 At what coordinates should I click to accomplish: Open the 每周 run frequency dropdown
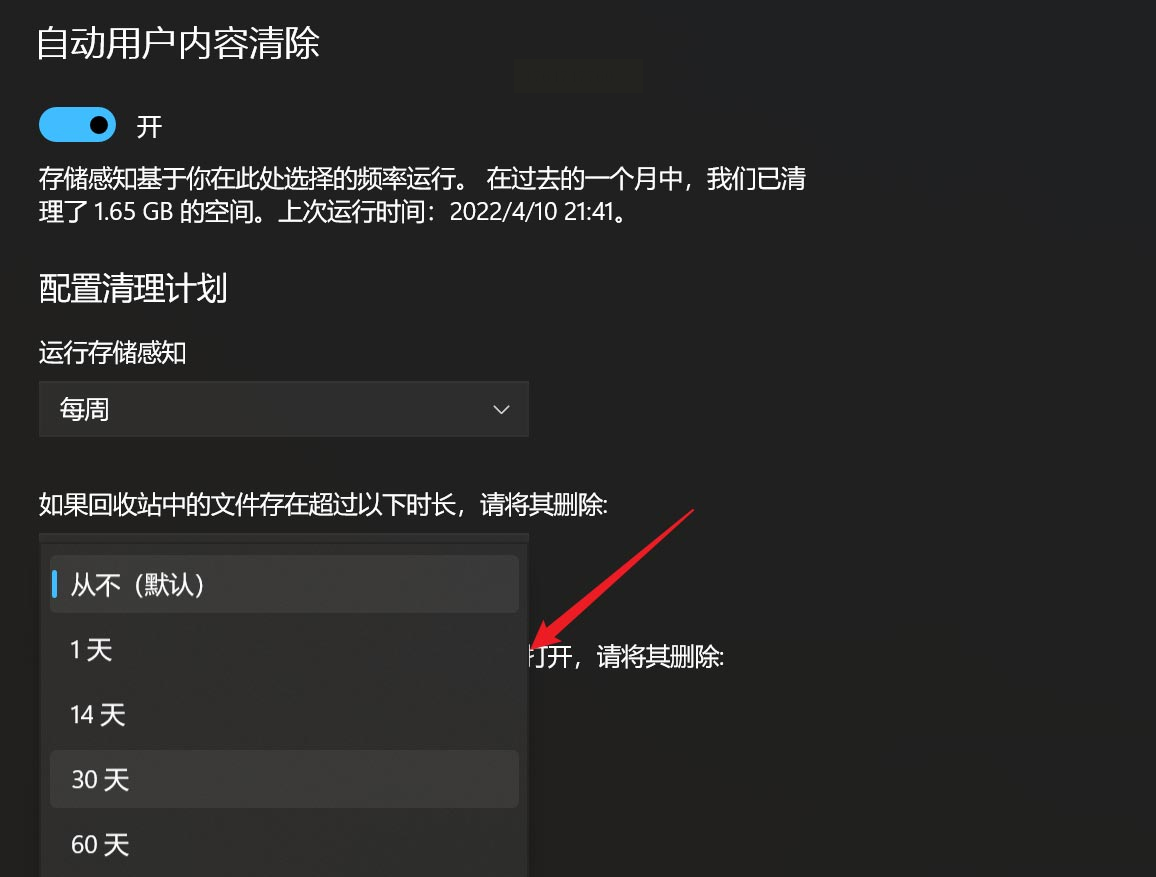[x=284, y=409]
